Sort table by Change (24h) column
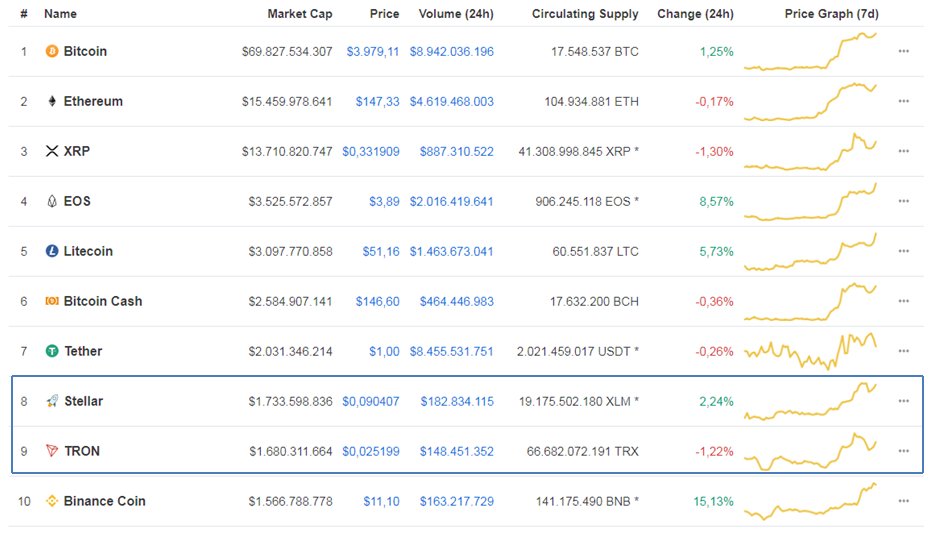This screenshot has height=534, width=936. coord(695,14)
